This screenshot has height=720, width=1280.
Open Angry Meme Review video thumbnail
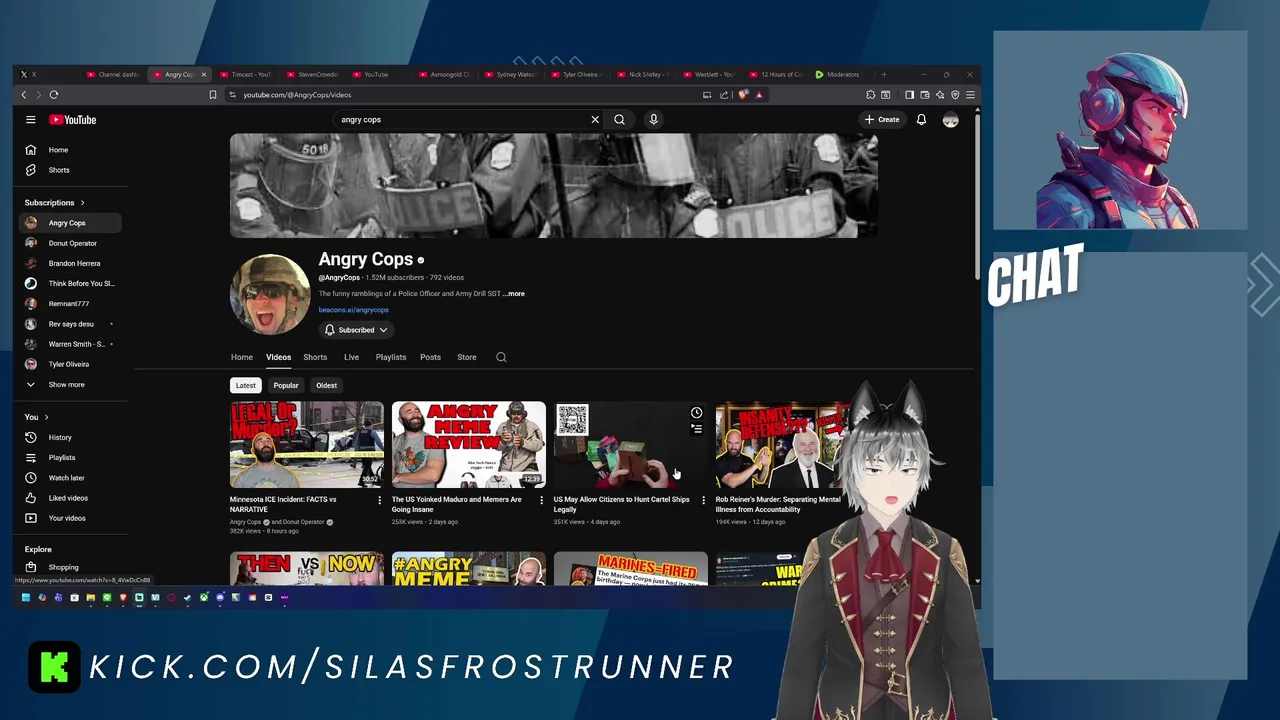coord(468,445)
